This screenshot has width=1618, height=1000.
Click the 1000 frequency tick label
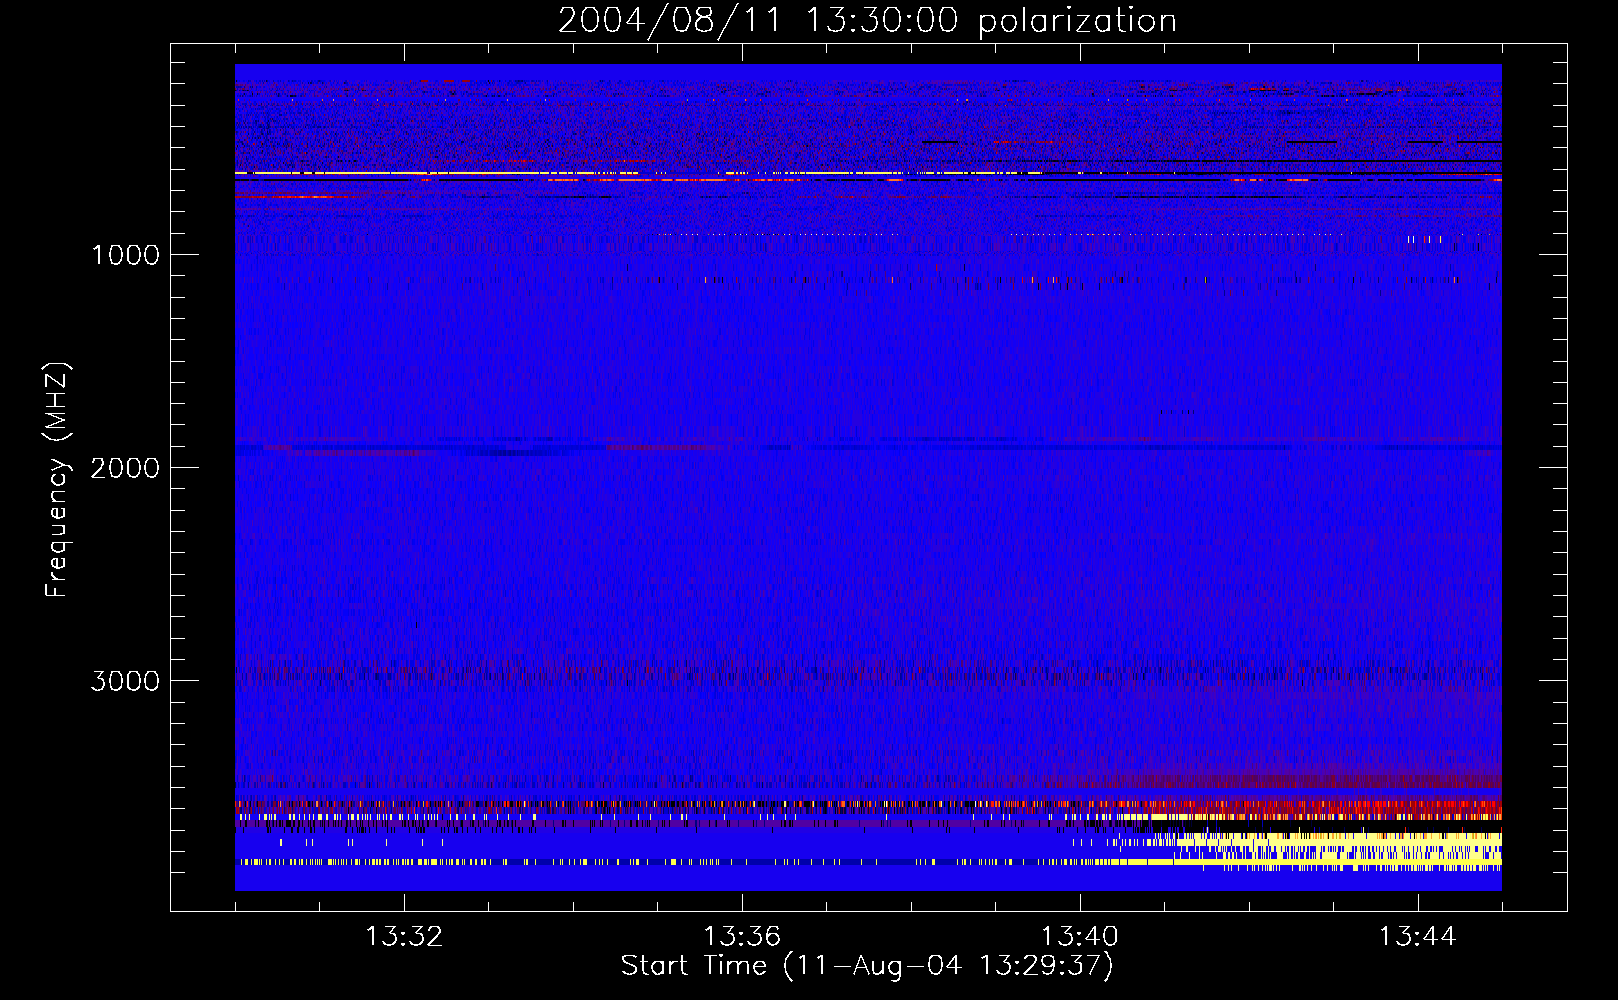click(x=125, y=255)
